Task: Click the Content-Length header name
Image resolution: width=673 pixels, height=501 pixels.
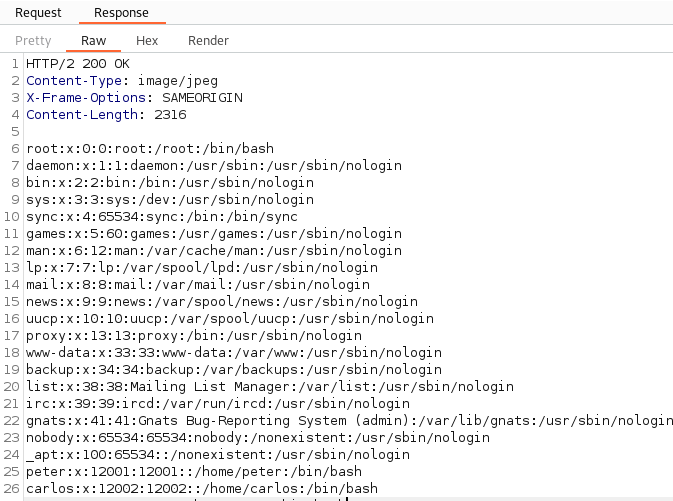Action: coord(82,115)
